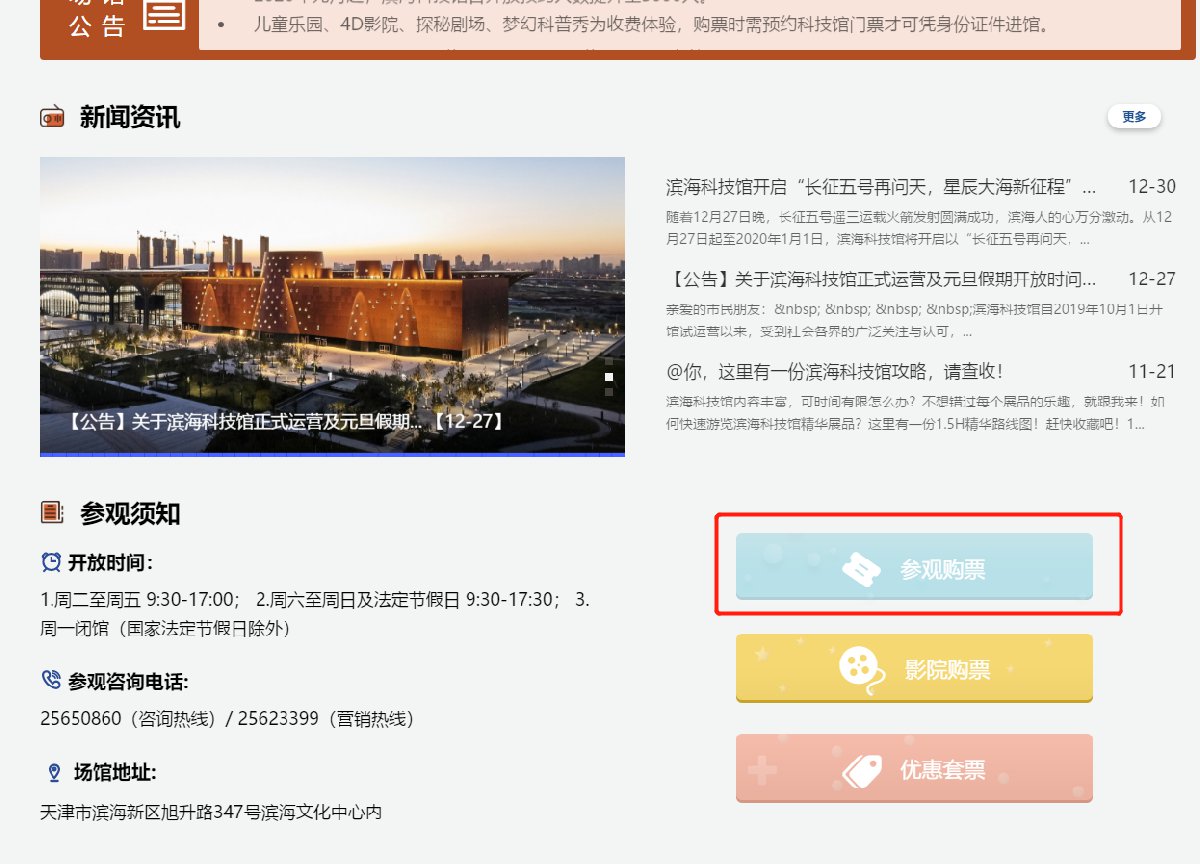Click the book icon beside 参观须知
The height and width of the screenshot is (864, 1200).
coord(52,513)
